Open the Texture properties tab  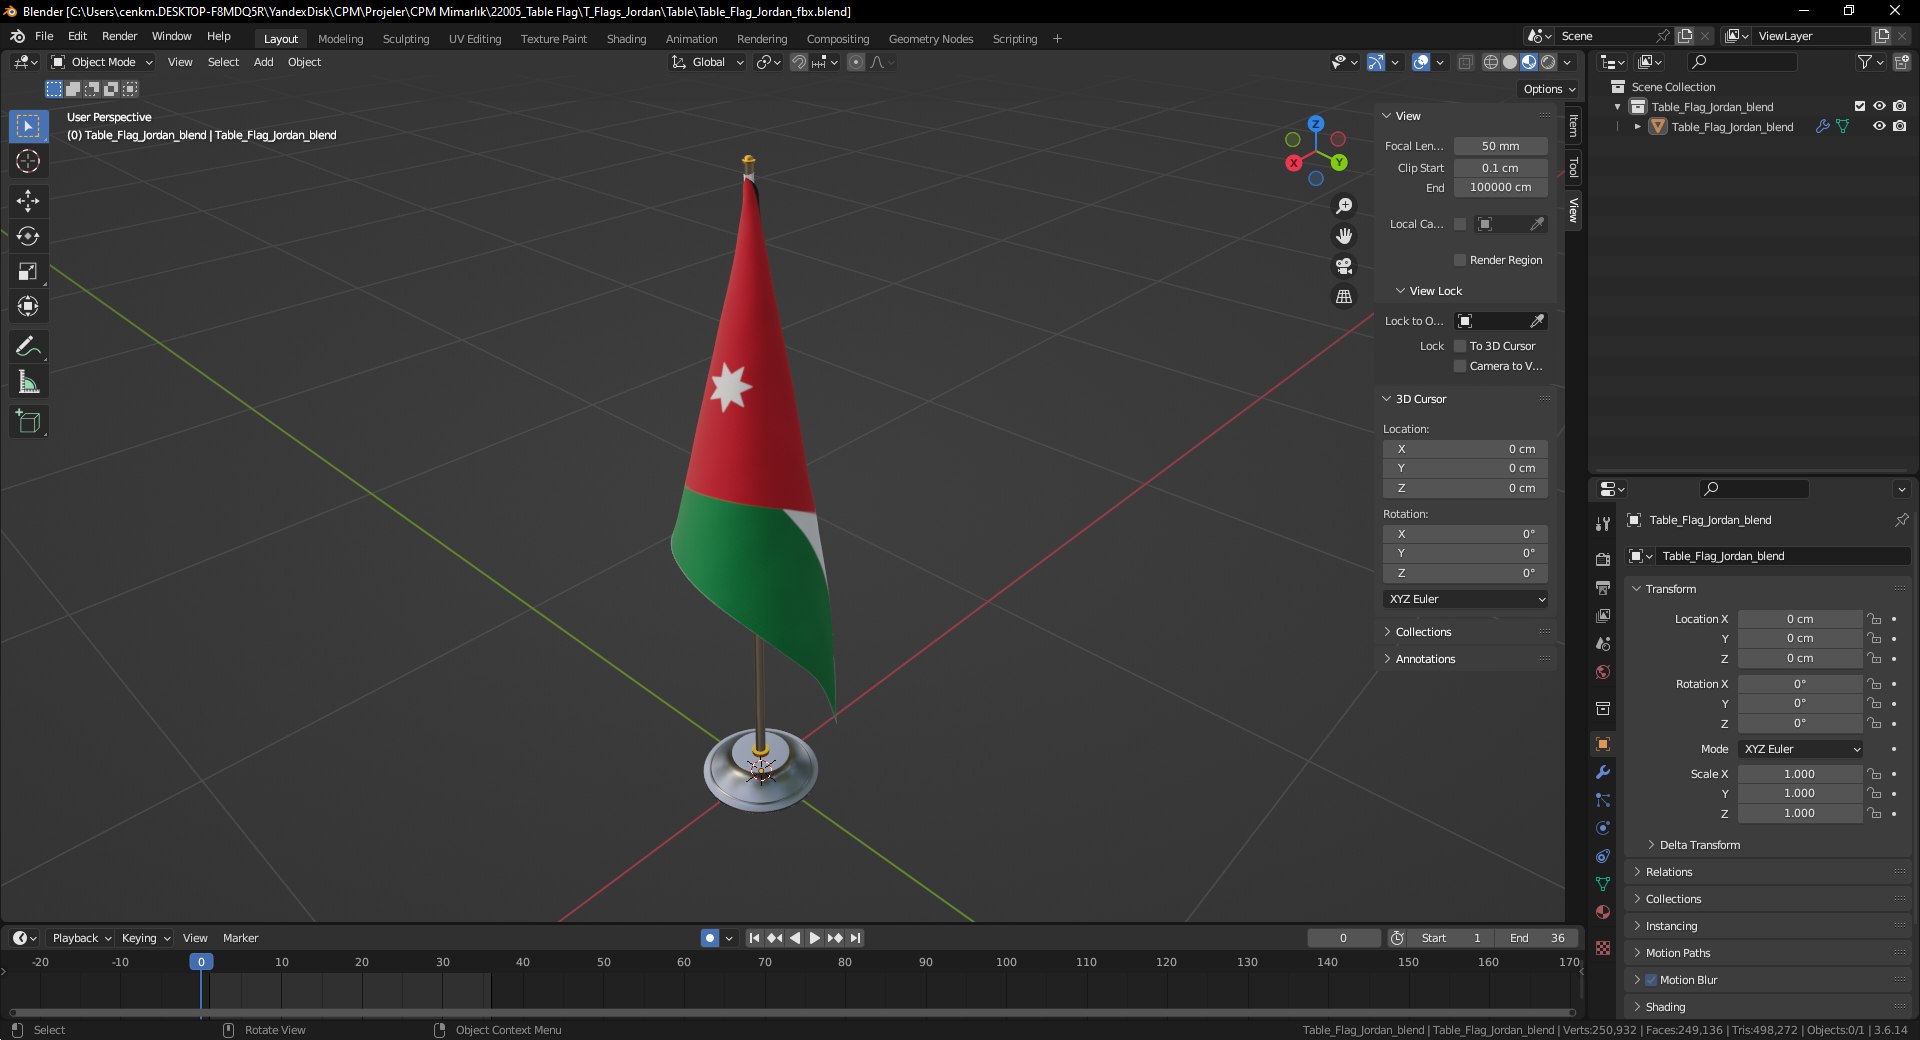(1603, 948)
